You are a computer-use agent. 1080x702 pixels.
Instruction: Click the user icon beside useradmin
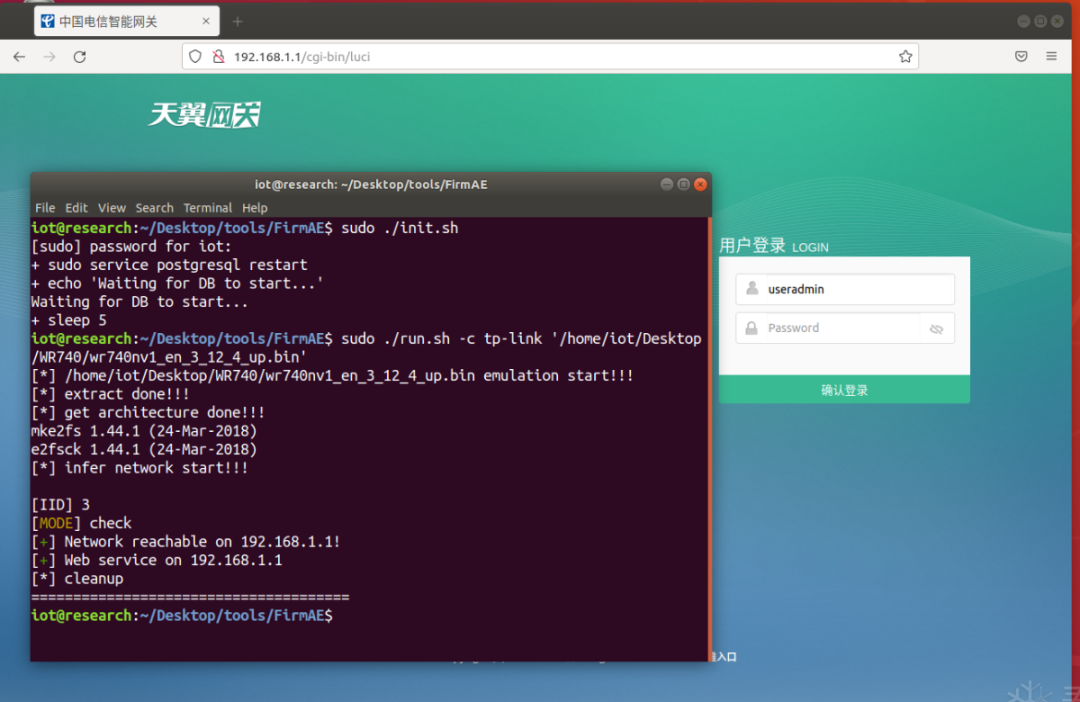click(752, 289)
